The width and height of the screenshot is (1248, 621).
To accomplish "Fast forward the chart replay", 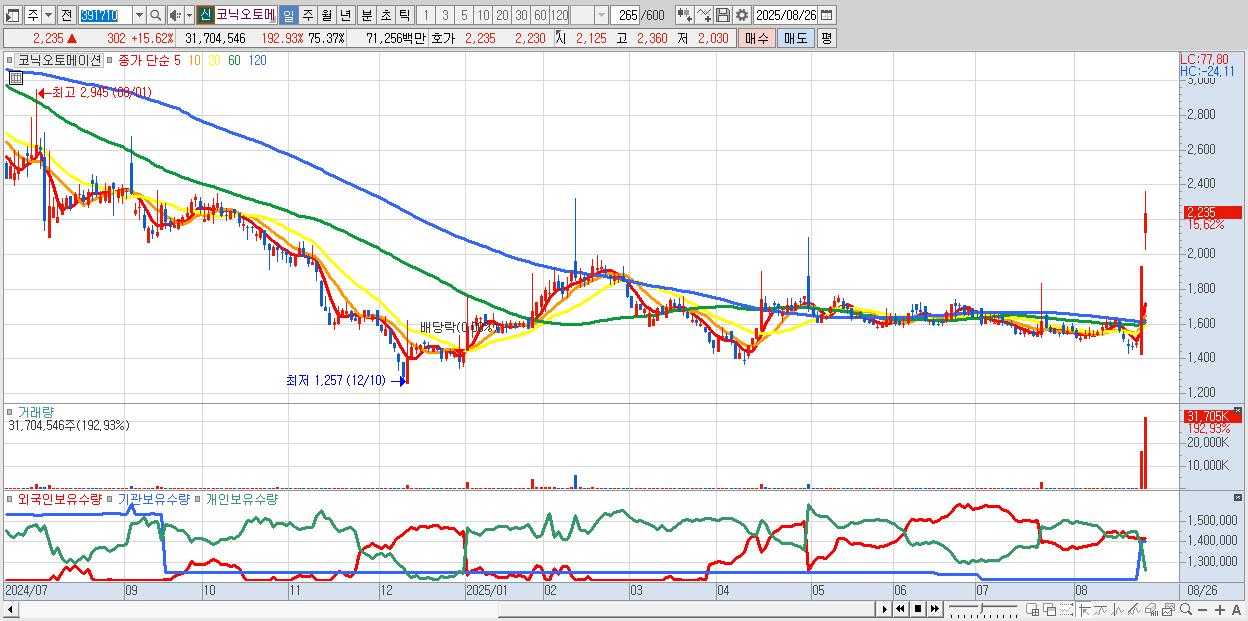I will click(935, 609).
